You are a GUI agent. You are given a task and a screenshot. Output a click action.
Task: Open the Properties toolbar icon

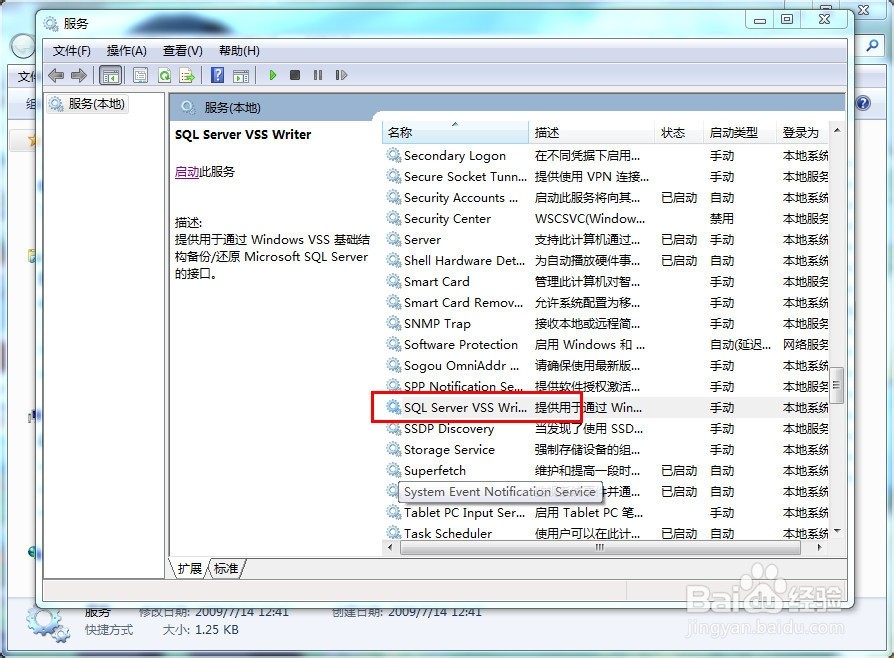[x=140, y=75]
